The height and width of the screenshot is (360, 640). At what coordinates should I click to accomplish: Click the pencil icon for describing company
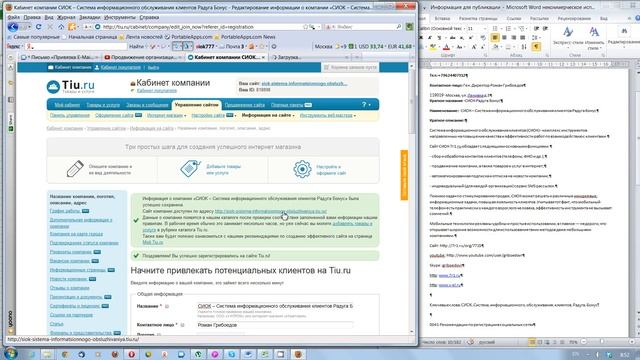tap(75, 169)
